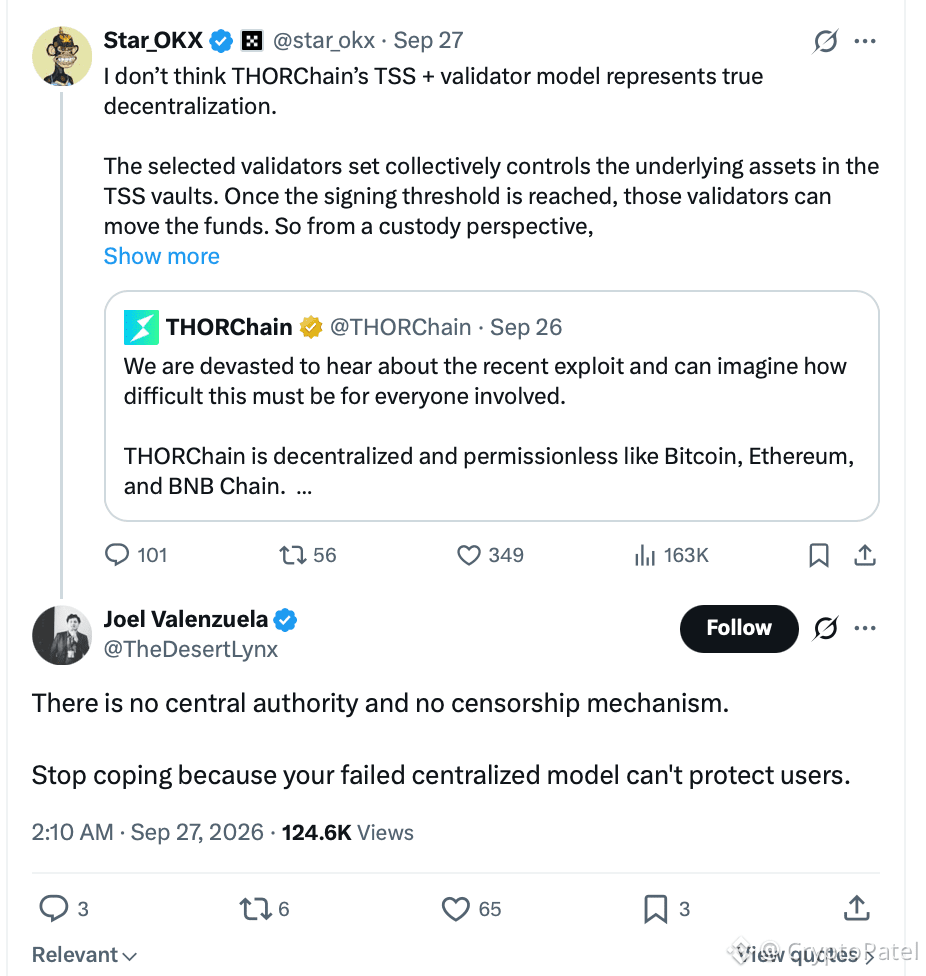Repost Star_OKX's post with 56 reposts

point(292,555)
